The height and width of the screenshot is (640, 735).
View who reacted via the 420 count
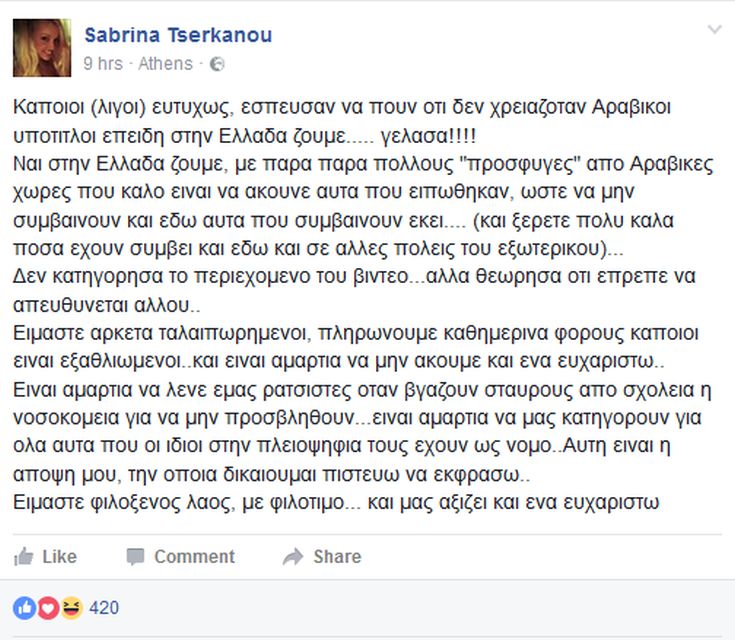pyautogui.click(x=104, y=608)
